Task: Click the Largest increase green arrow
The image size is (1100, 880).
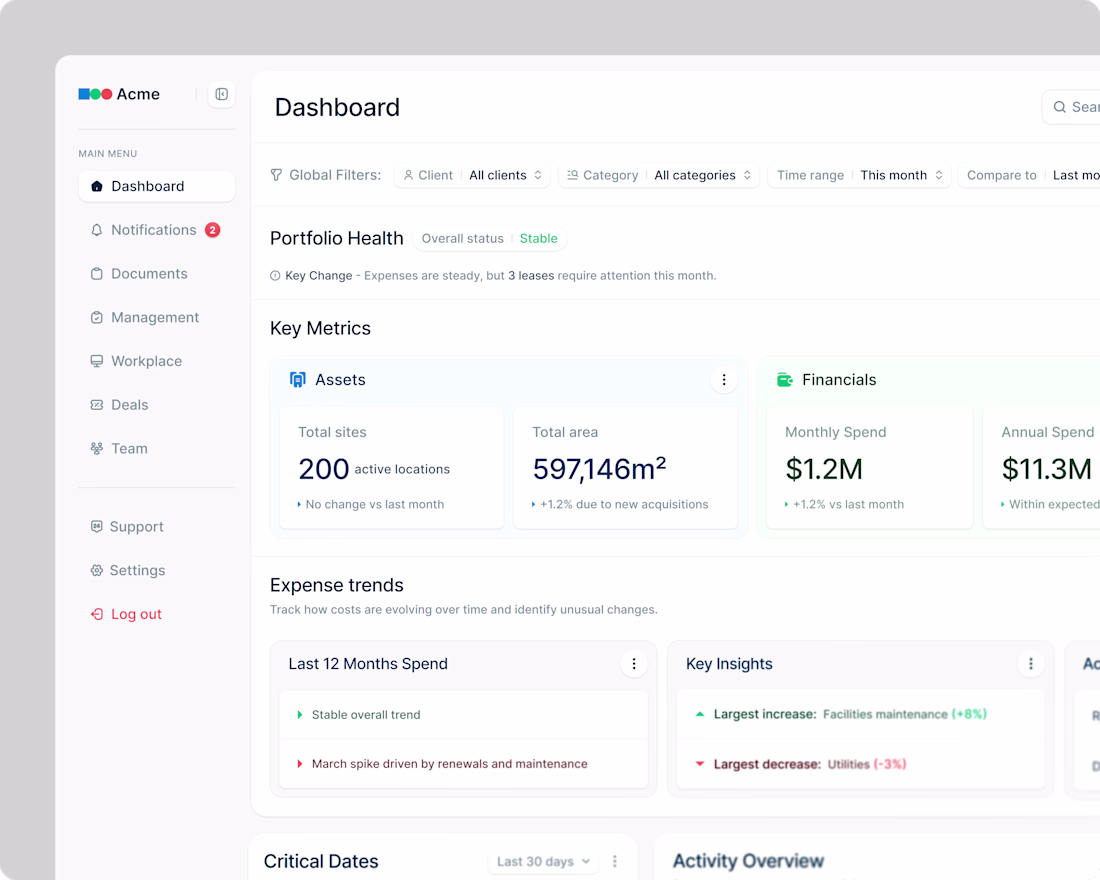Action: click(x=699, y=714)
